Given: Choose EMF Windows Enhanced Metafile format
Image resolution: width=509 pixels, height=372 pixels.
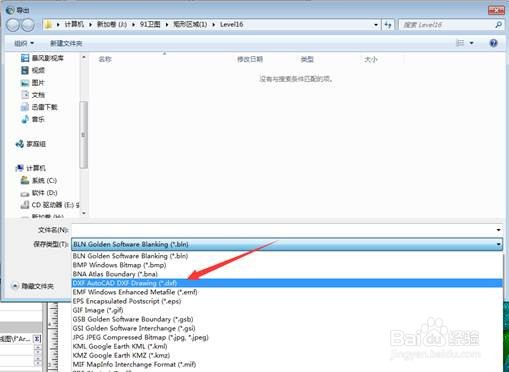Looking at the screenshot, I should [287, 292].
